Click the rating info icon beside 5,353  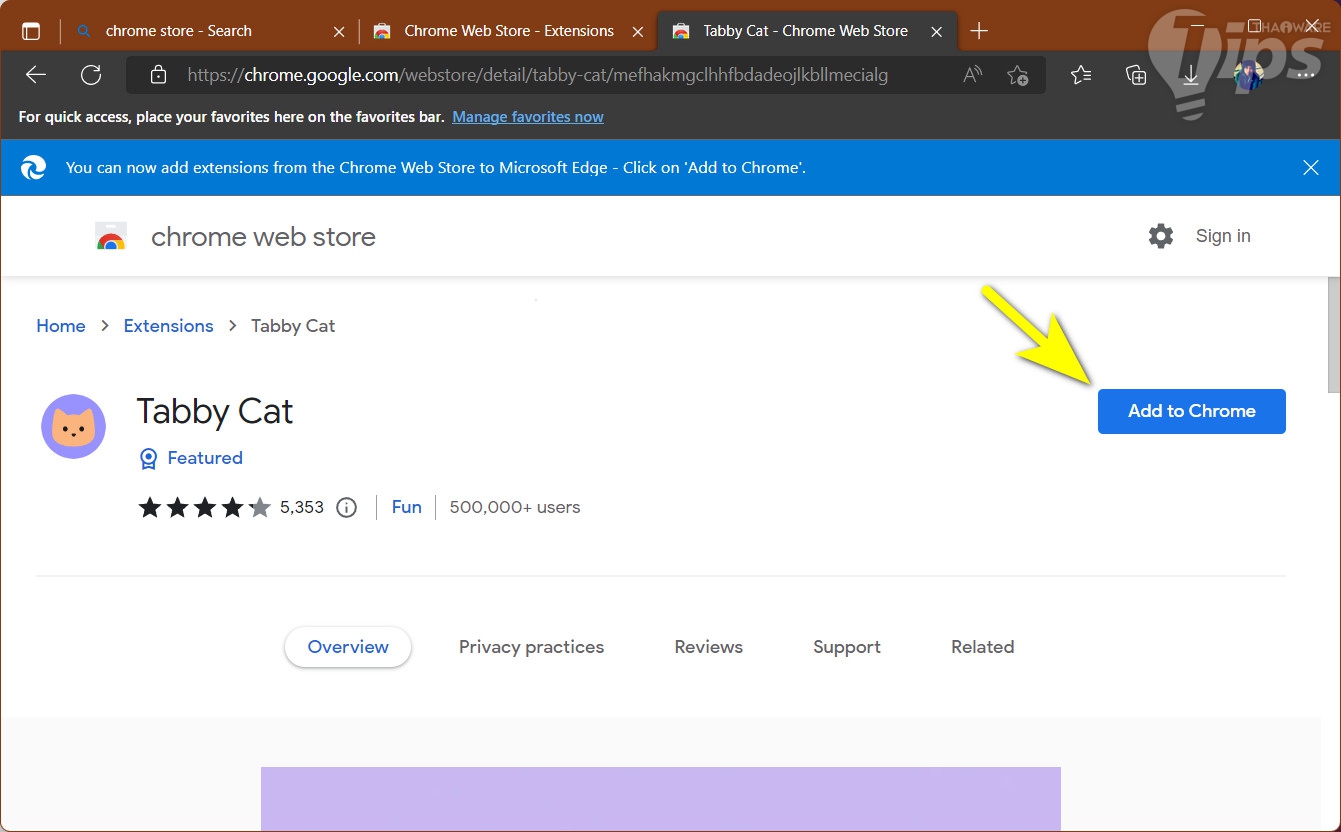[347, 507]
